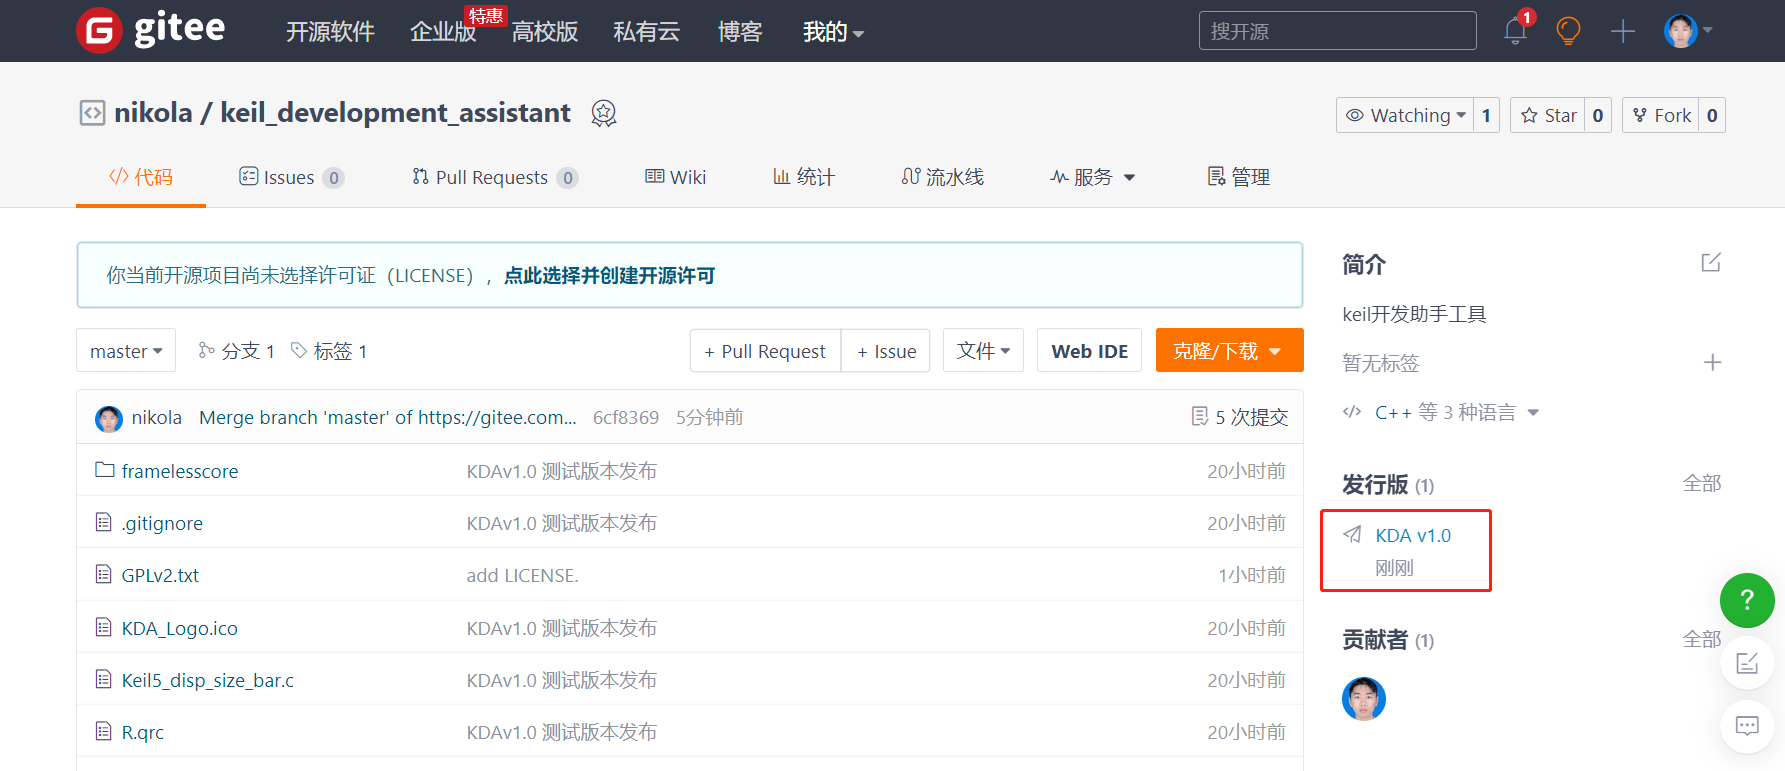Click the file icon next to GPLv2.txt

103,574
